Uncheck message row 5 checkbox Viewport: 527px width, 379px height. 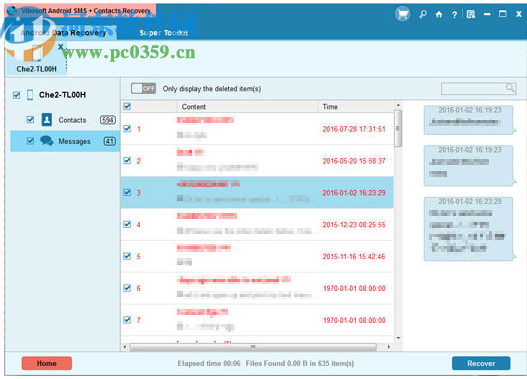(x=127, y=256)
